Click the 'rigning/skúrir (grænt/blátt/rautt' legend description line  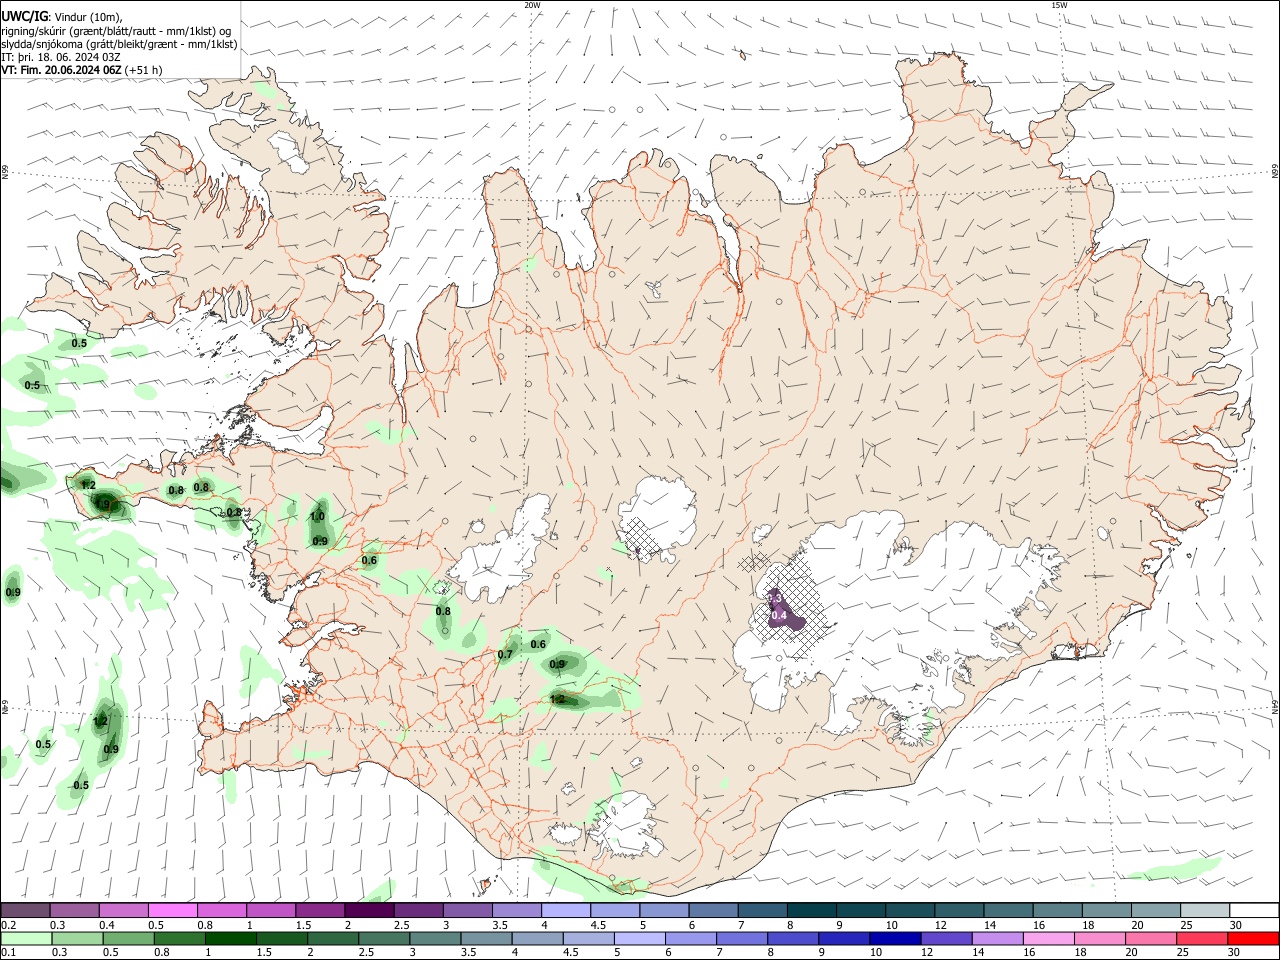(x=115, y=31)
